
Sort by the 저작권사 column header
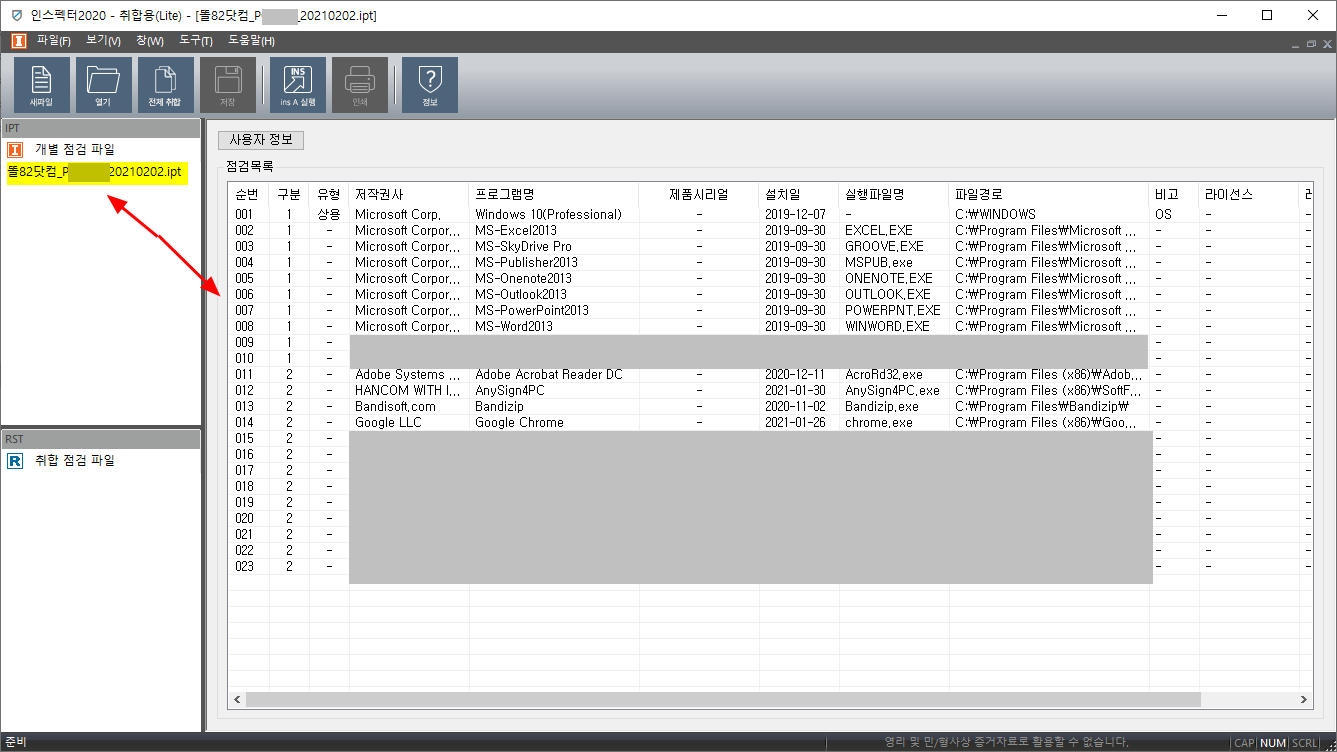(409, 194)
